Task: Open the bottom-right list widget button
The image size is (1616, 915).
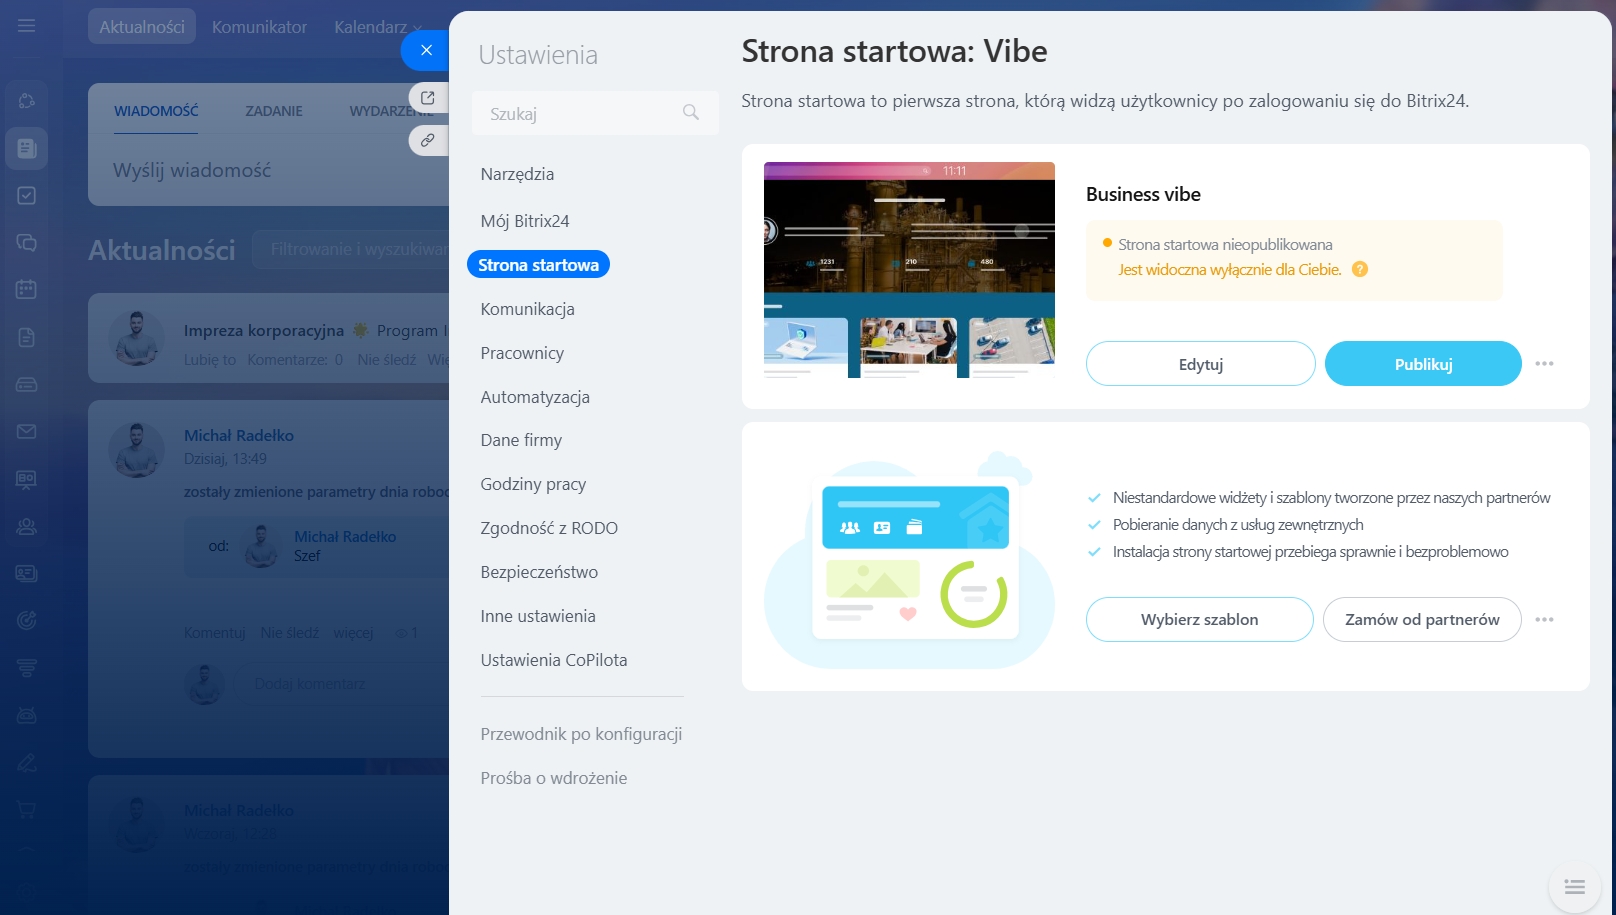Action: click(x=1574, y=887)
